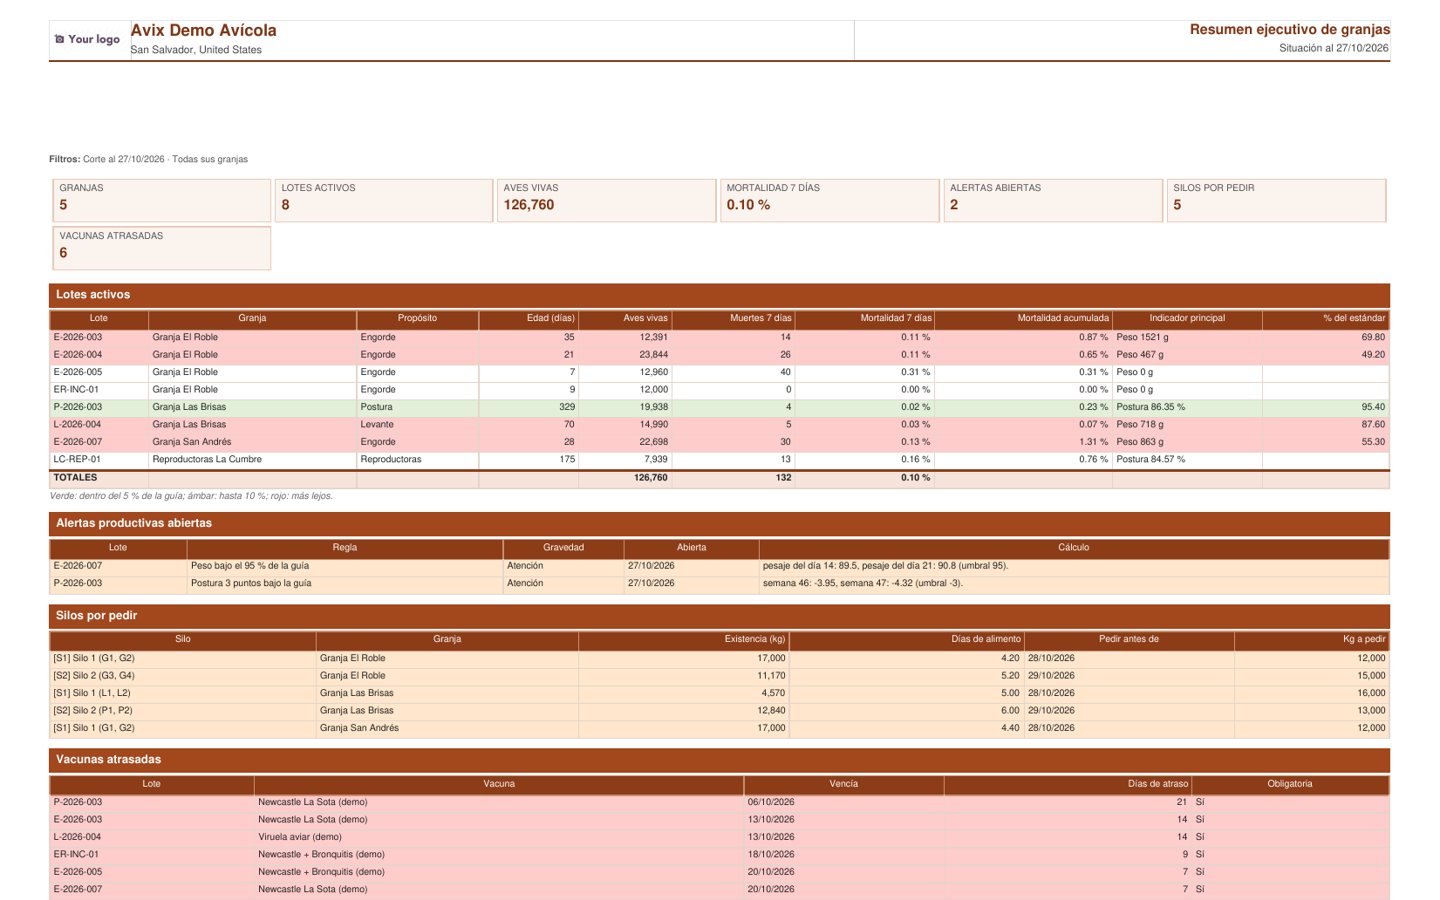1440x900 pixels.
Task: Click lot E-2026-005 in Lotes activos
Action: (719, 372)
